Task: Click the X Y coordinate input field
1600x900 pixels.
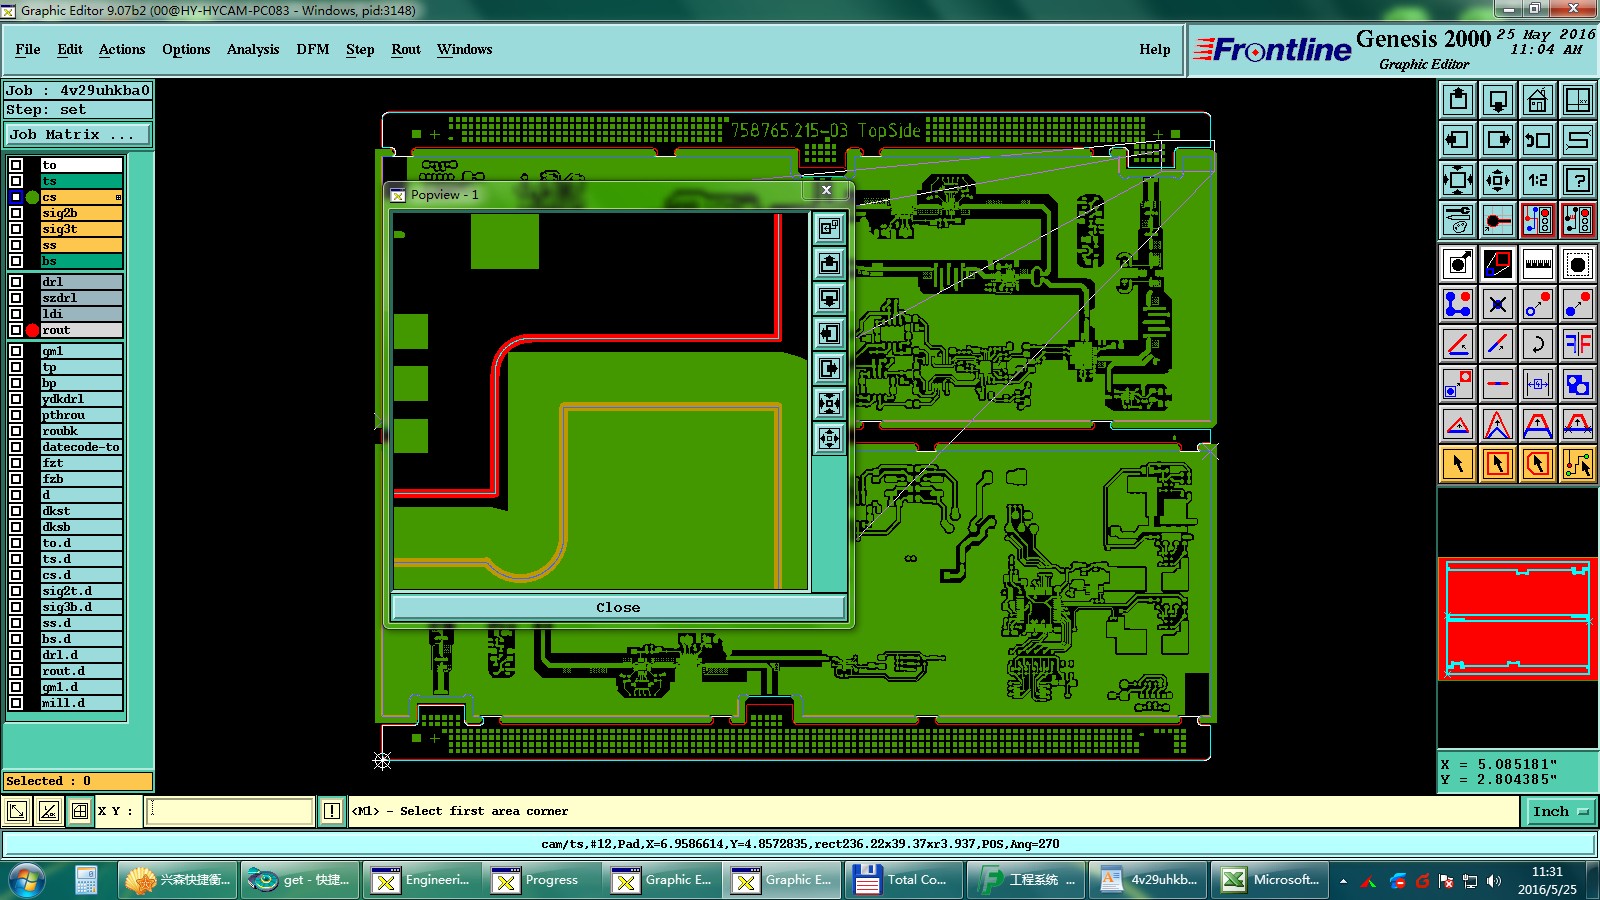Action: (230, 811)
